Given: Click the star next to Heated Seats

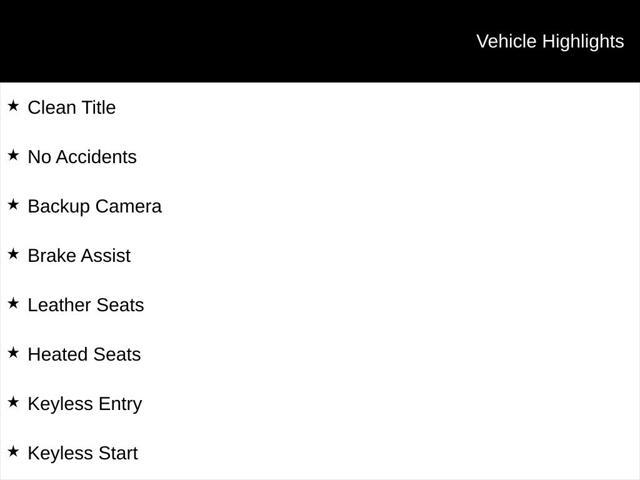Looking at the screenshot, I should (13, 353).
